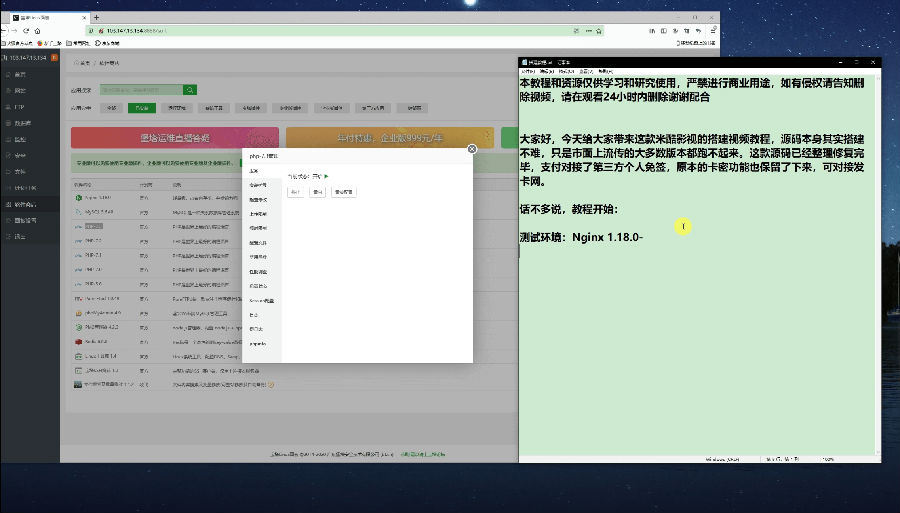Open the browser hamburger menu

point(714,31)
